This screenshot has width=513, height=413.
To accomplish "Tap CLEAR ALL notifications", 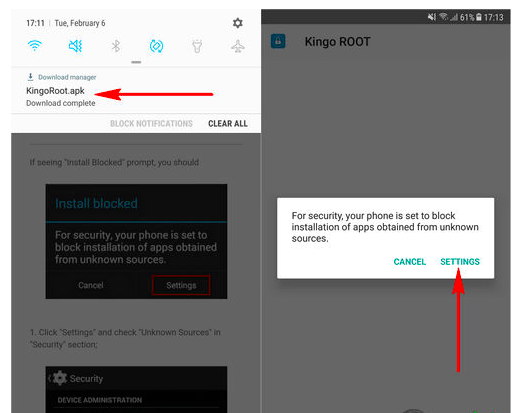I will (x=228, y=124).
